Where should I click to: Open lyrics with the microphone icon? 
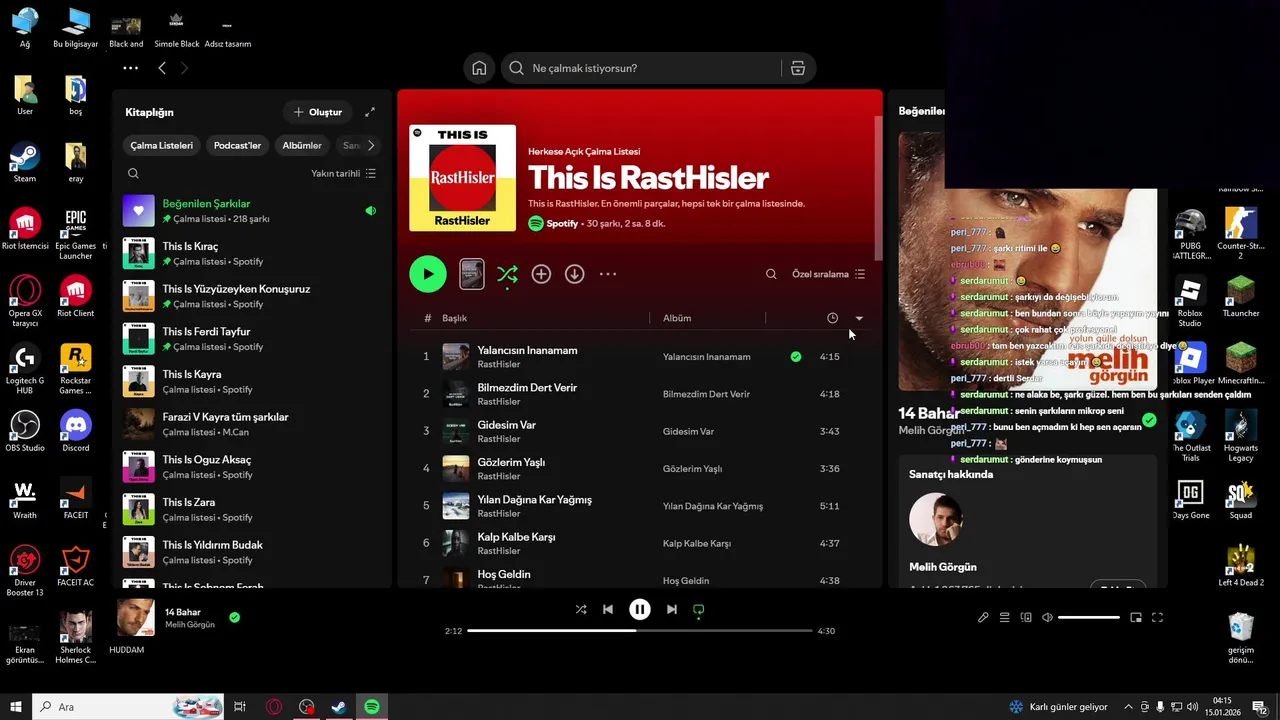(x=984, y=618)
